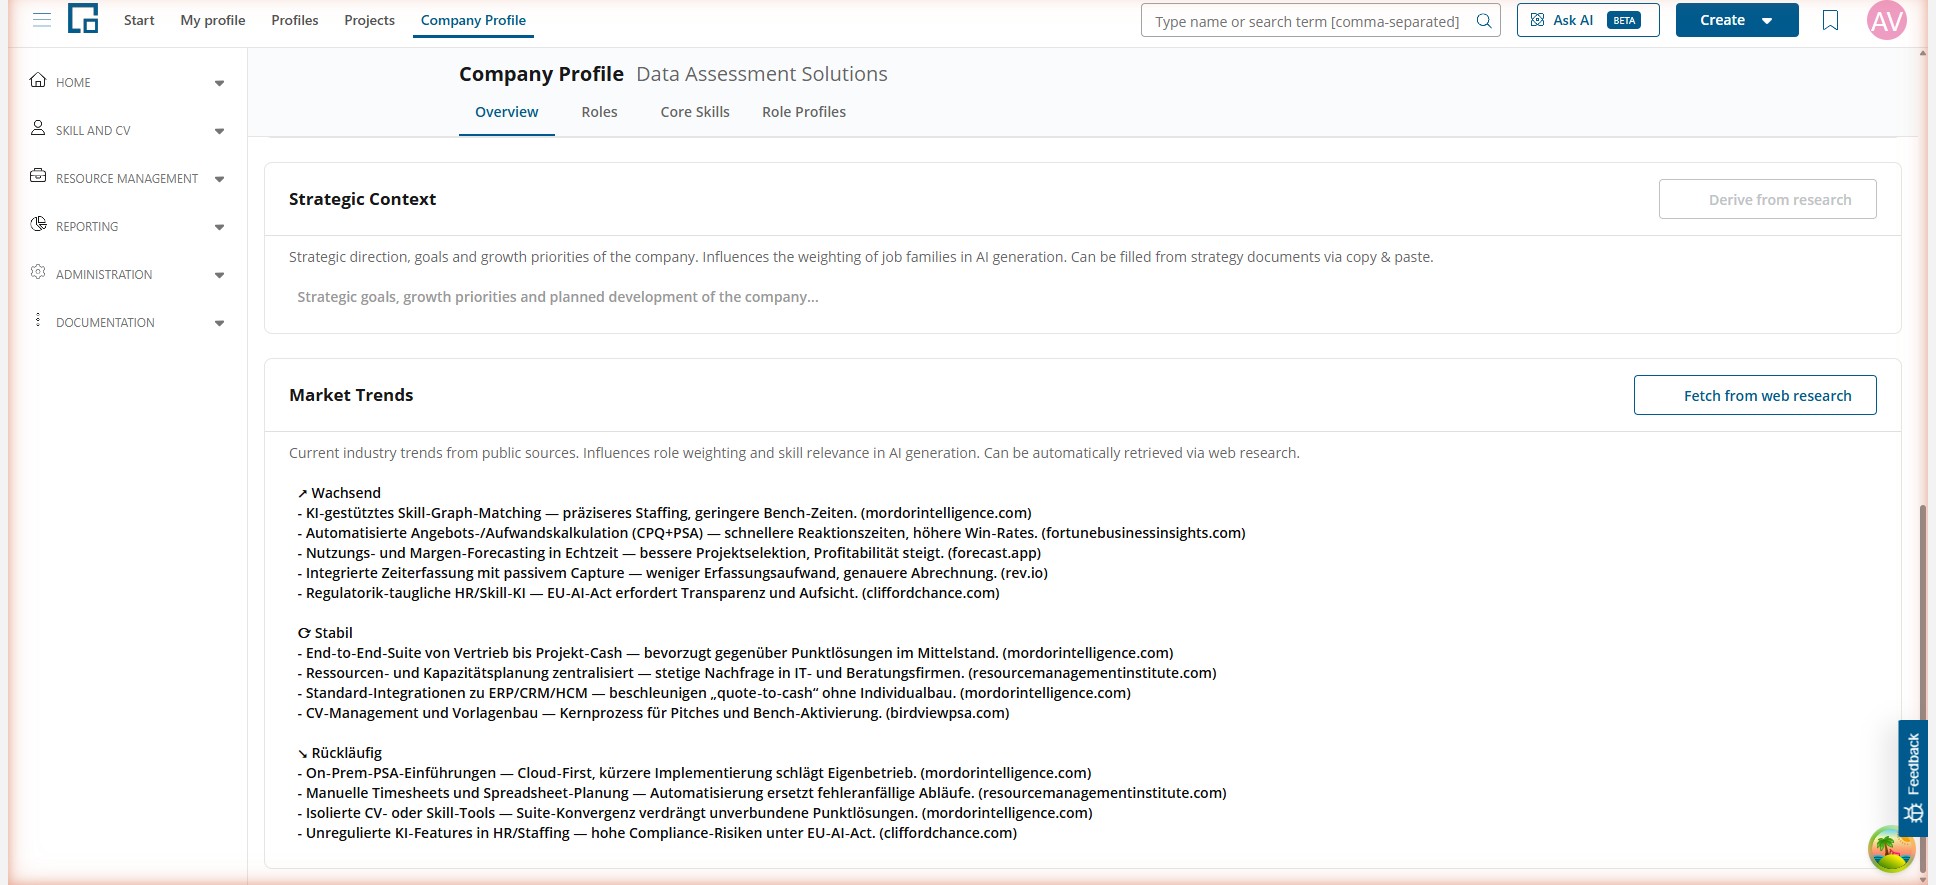Open Profiles in top navigation
The image size is (1936, 885).
pos(295,20)
